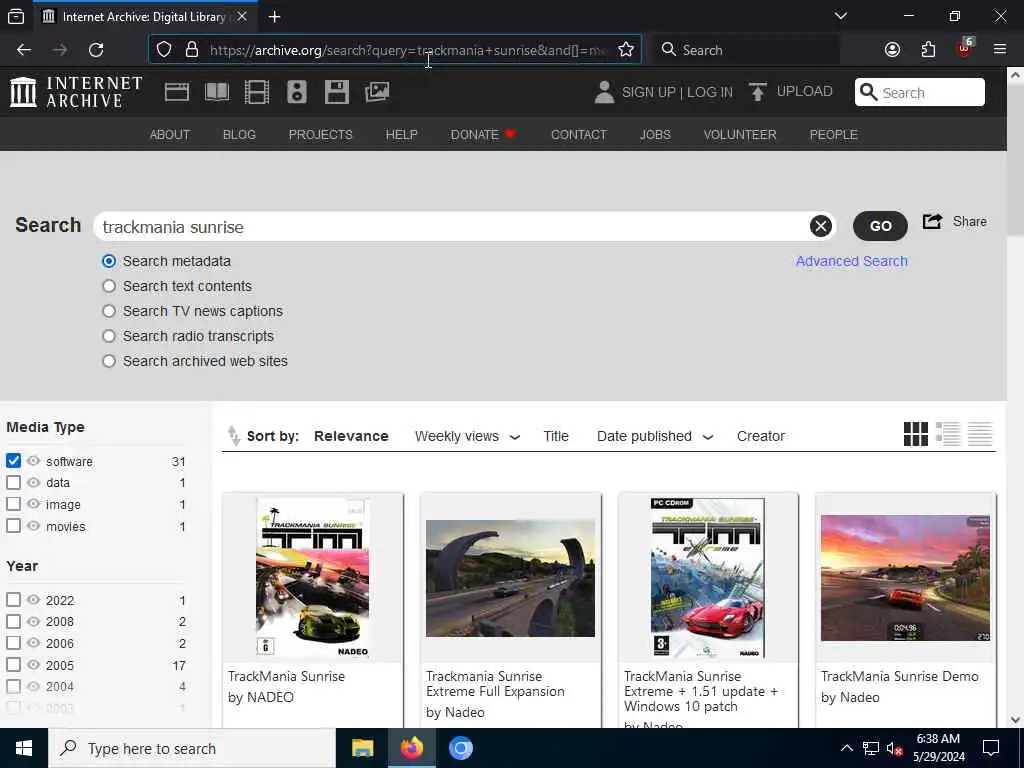
Task: Uncheck the software media type filter
Action: pyautogui.click(x=13, y=460)
